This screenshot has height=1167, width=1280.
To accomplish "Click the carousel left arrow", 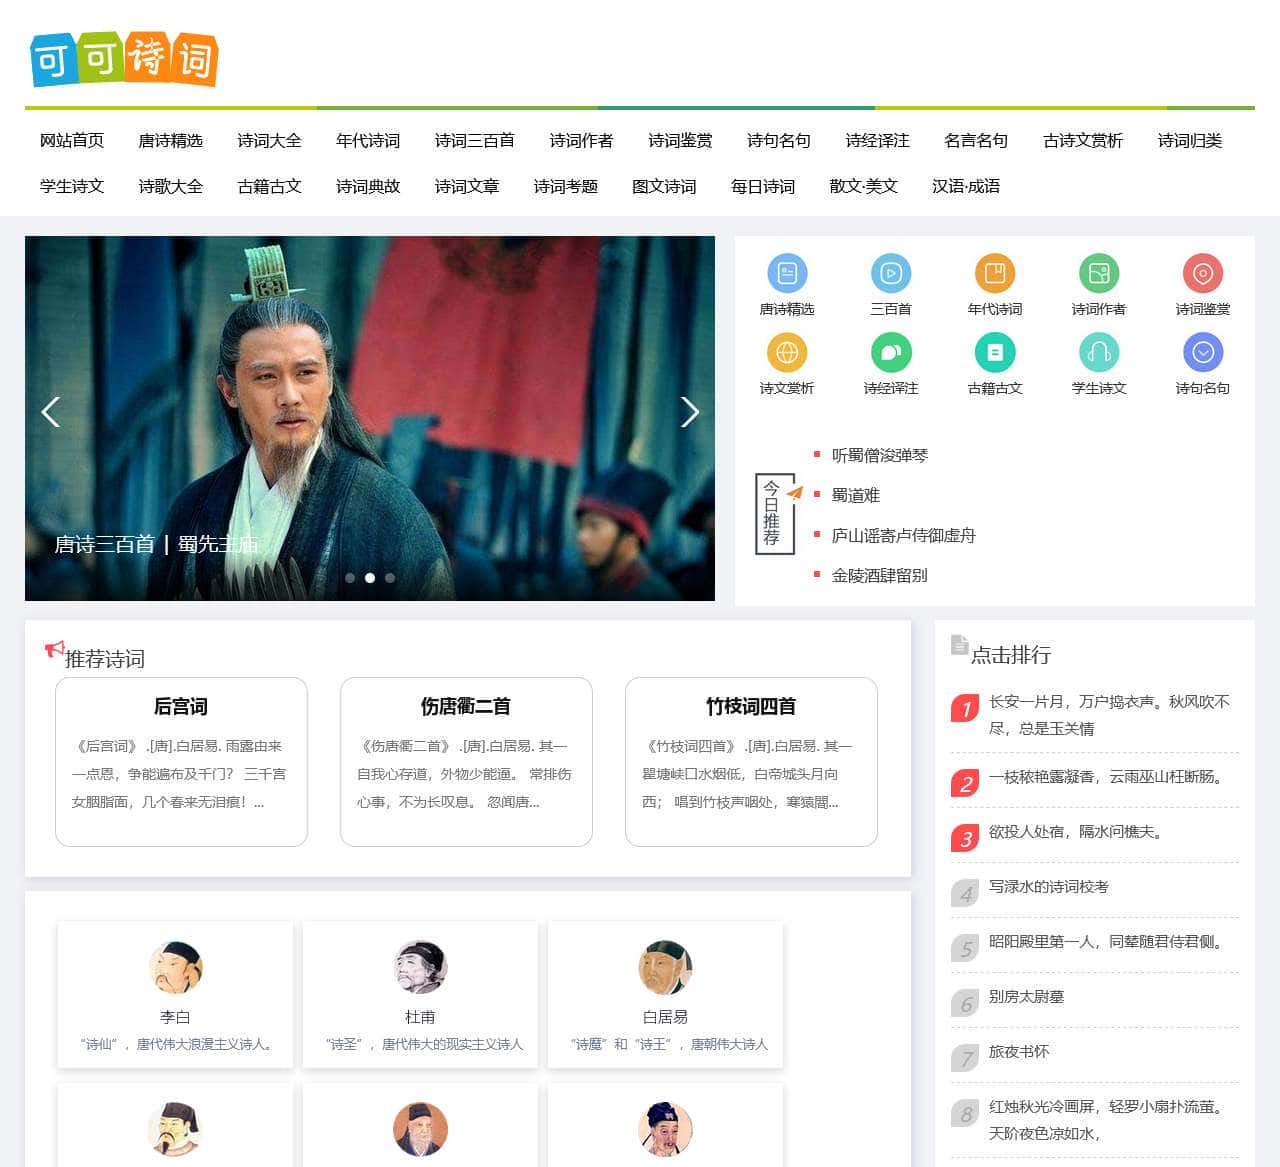I will tap(51, 411).
